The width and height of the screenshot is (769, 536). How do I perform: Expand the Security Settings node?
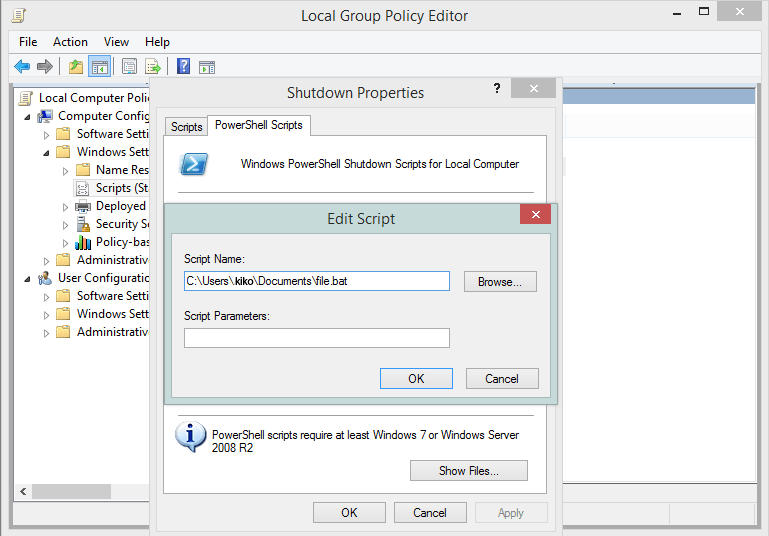[x=66, y=225]
